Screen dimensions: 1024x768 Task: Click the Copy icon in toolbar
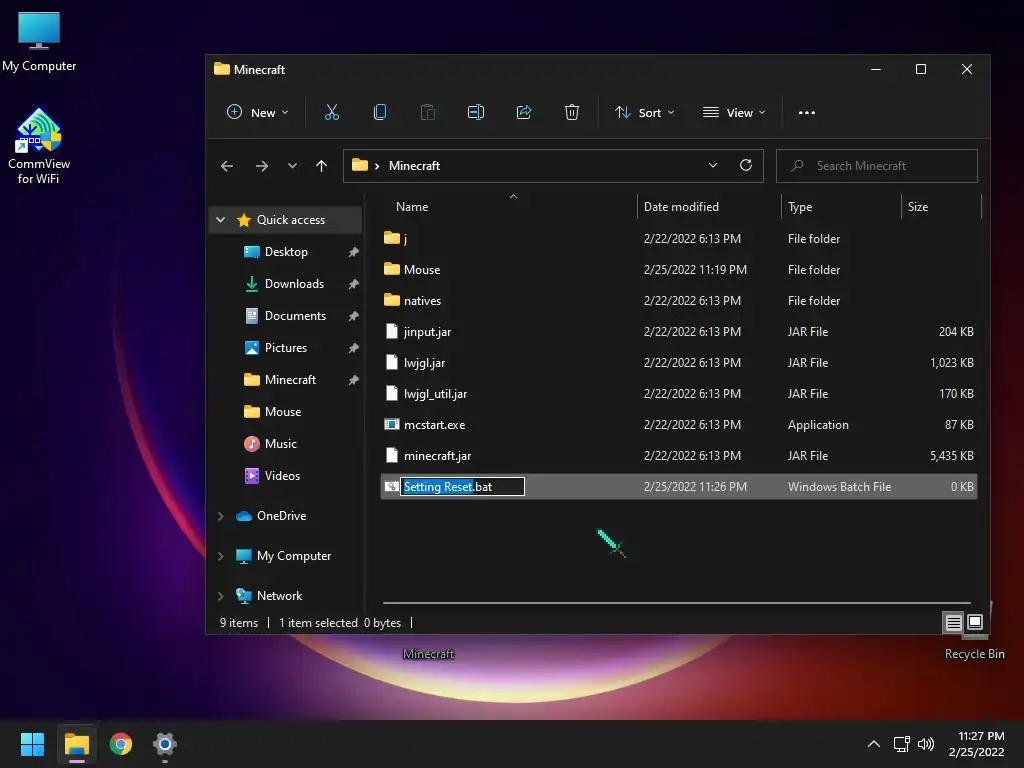(379, 112)
